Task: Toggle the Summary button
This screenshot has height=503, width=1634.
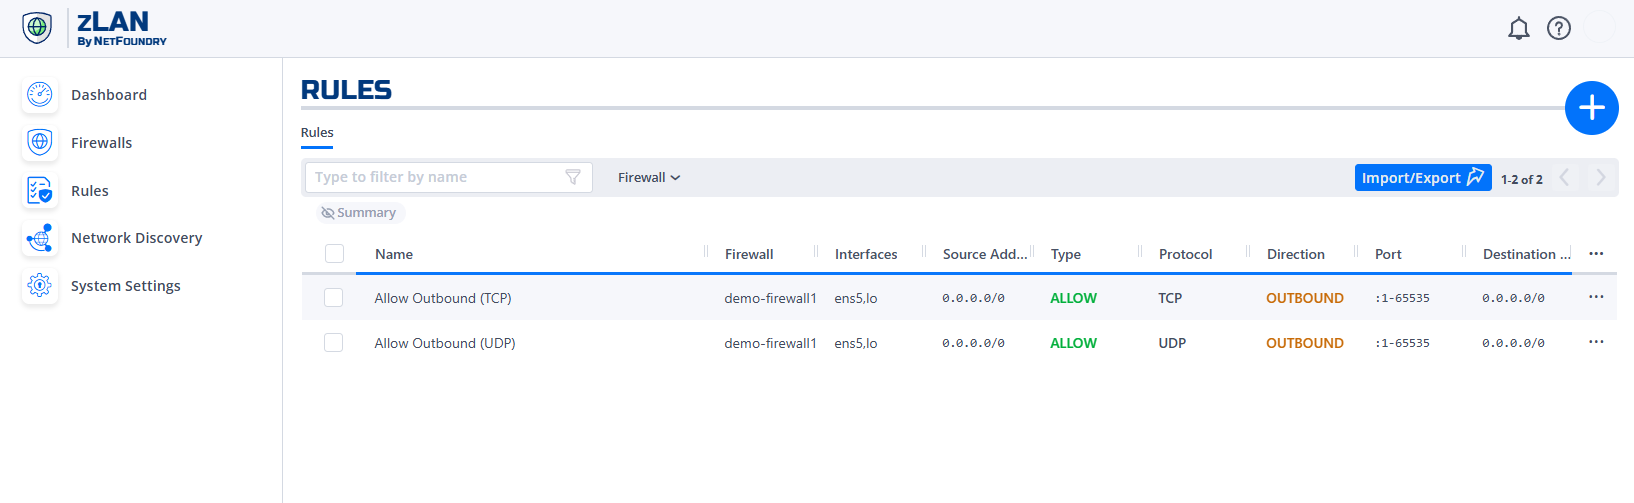Action: click(359, 213)
